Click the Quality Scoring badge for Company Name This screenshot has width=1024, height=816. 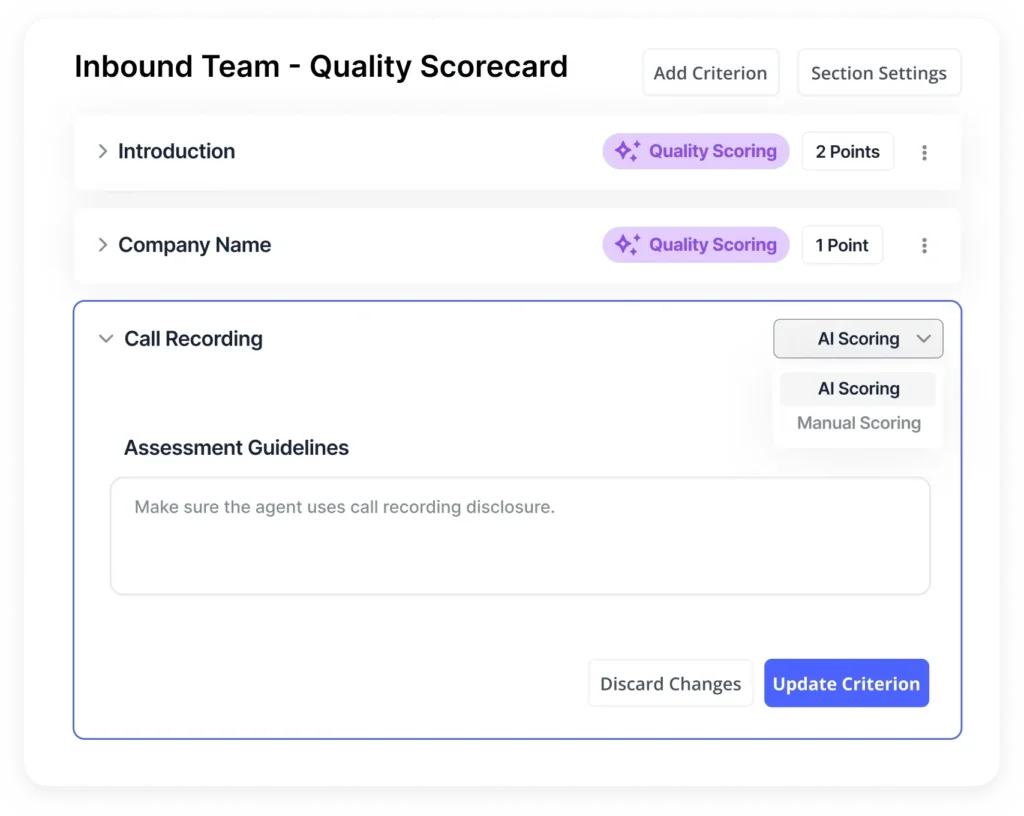(696, 244)
